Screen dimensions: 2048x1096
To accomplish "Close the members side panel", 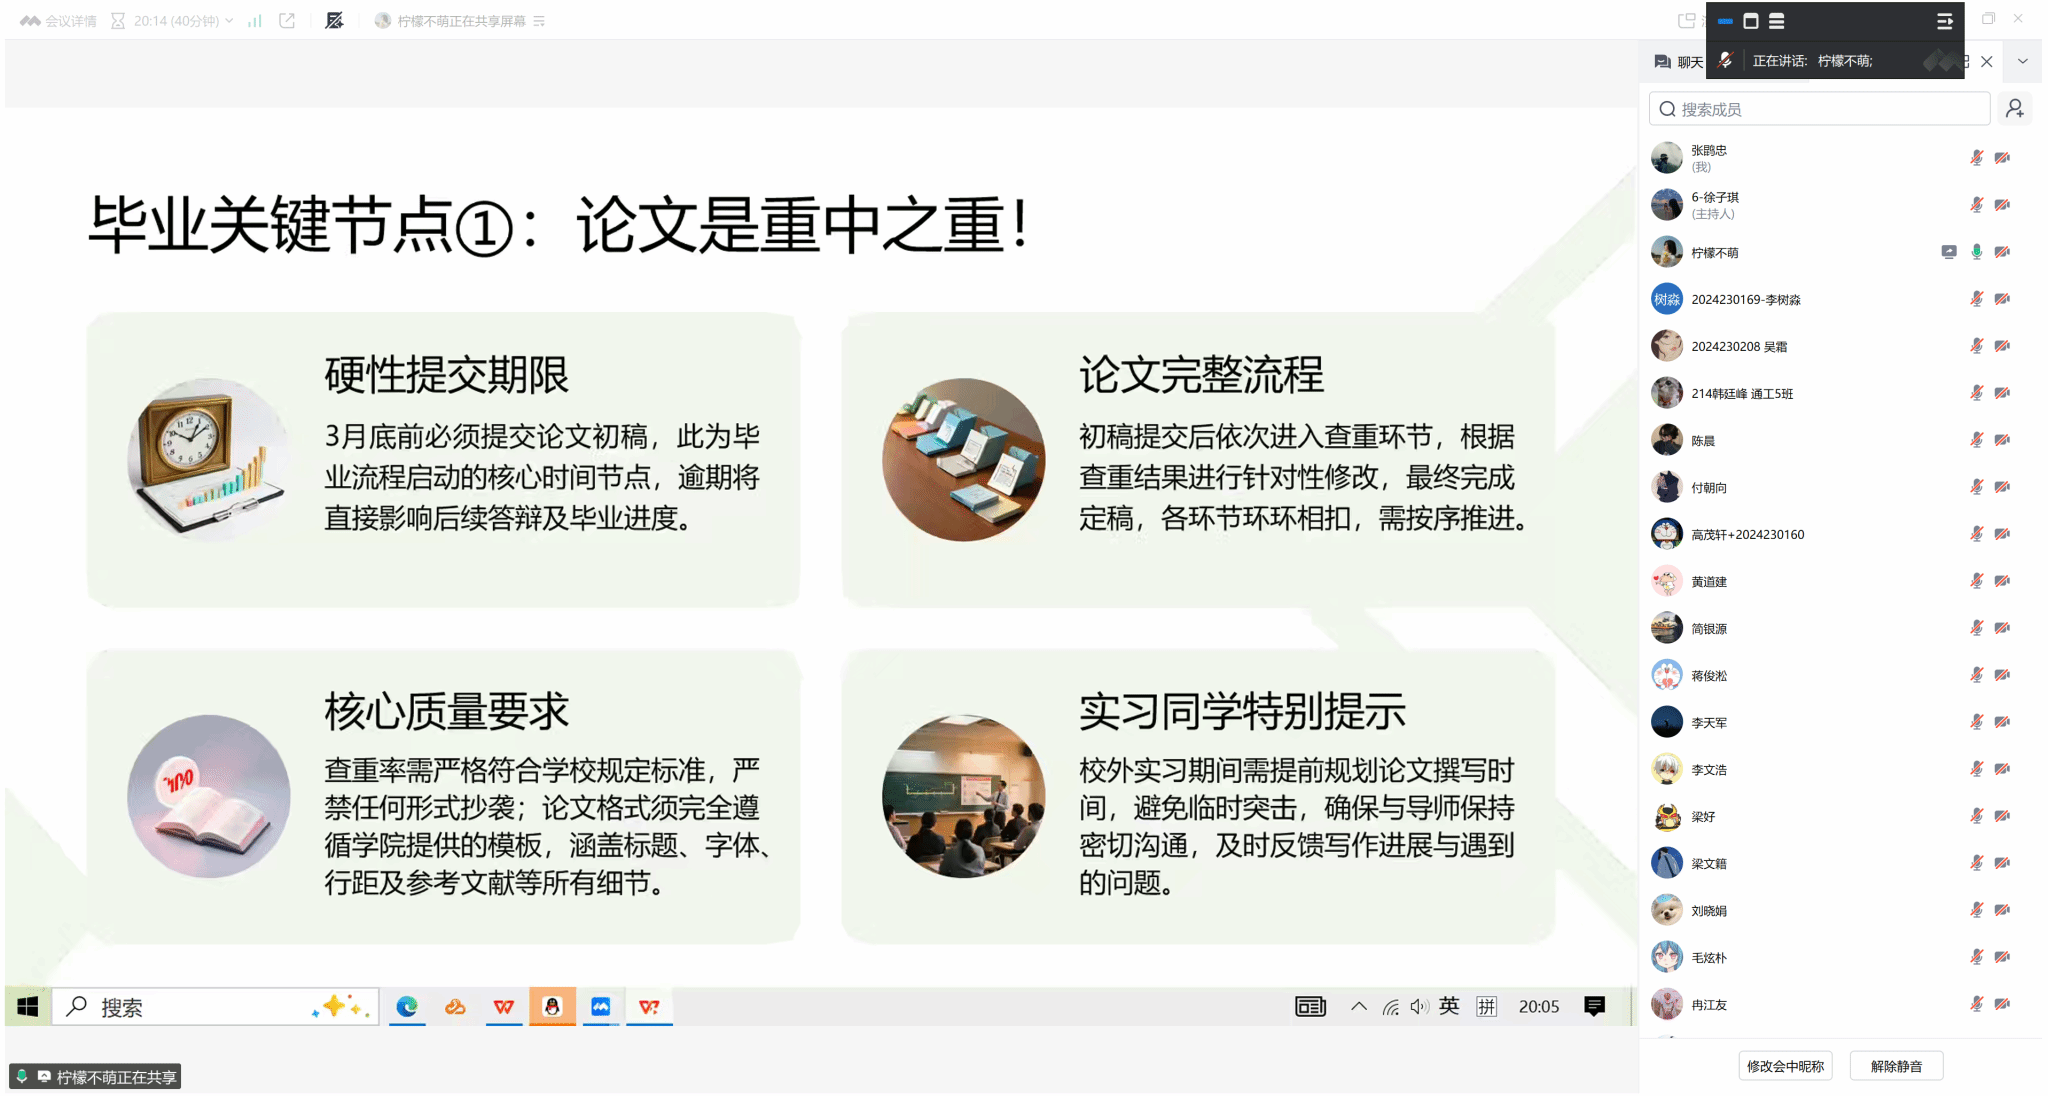I will coord(1987,62).
